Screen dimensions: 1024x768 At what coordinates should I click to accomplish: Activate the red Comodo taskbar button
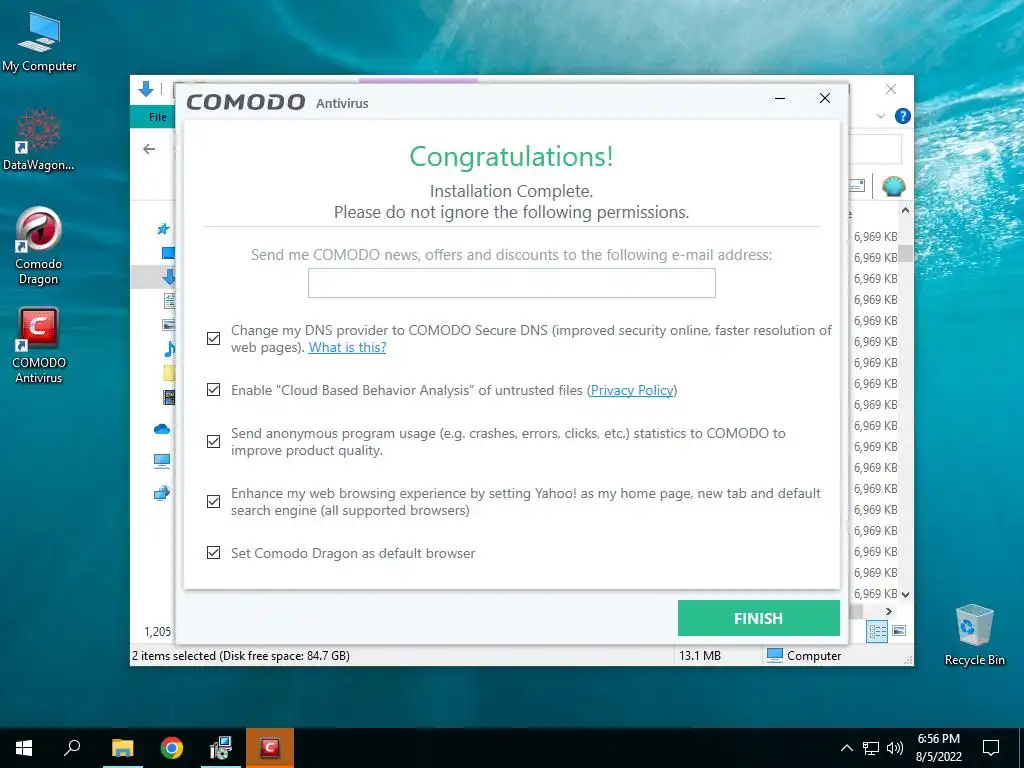click(270, 748)
